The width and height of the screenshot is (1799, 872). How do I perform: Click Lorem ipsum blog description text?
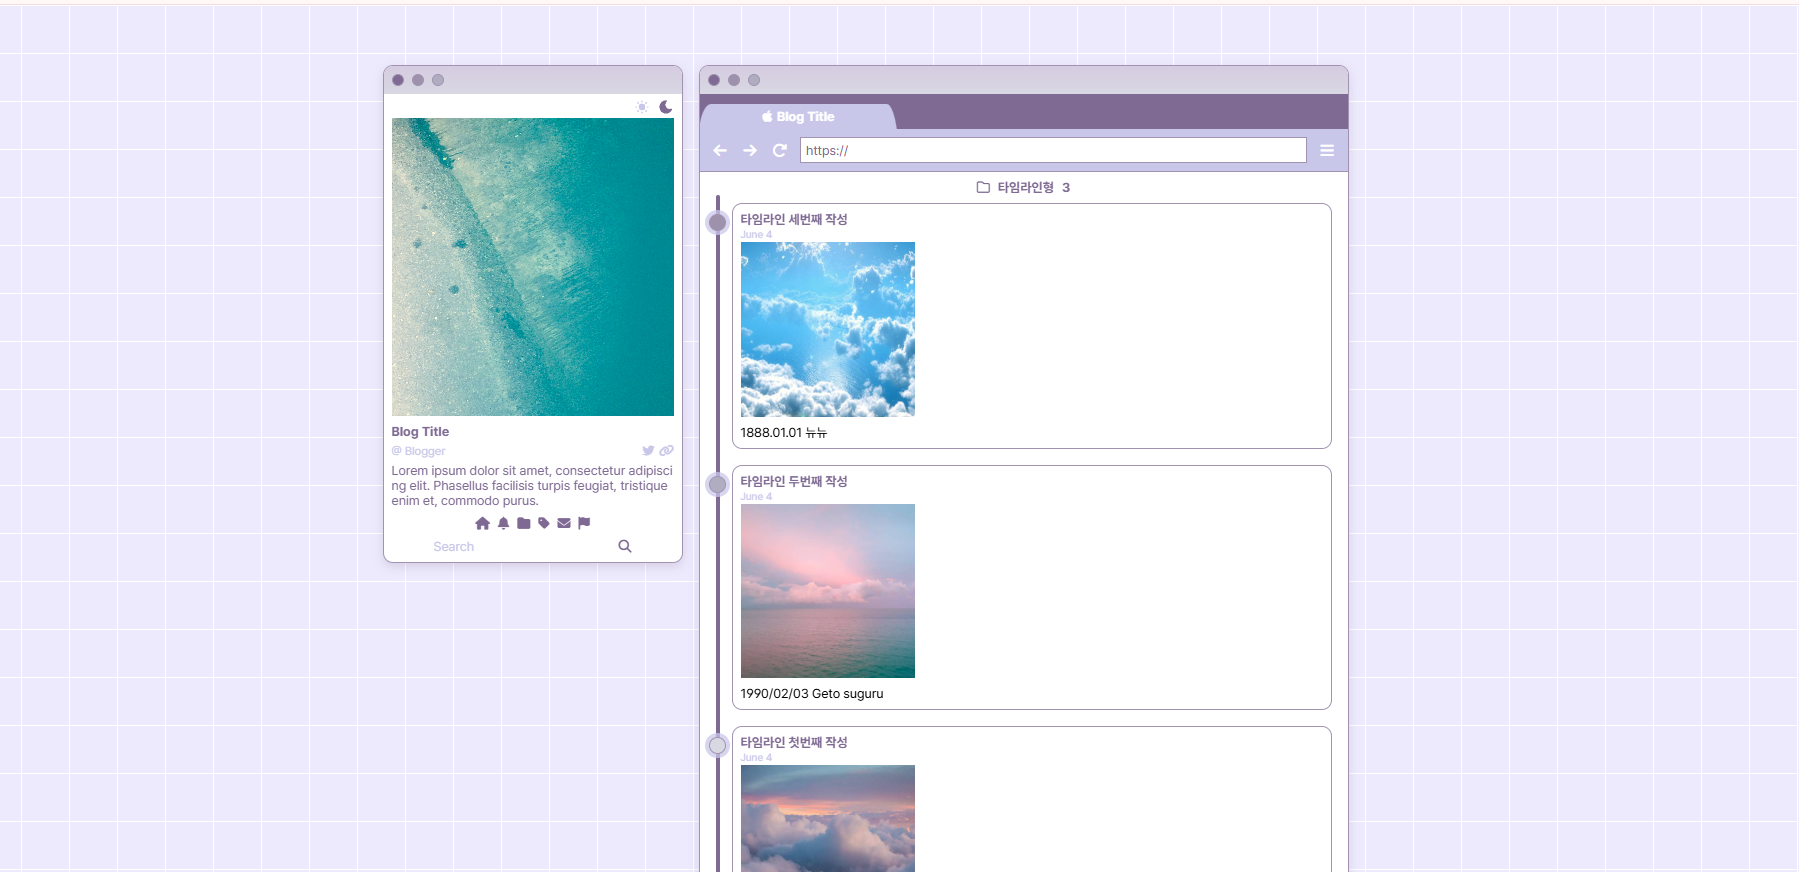click(x=532, y=486)
